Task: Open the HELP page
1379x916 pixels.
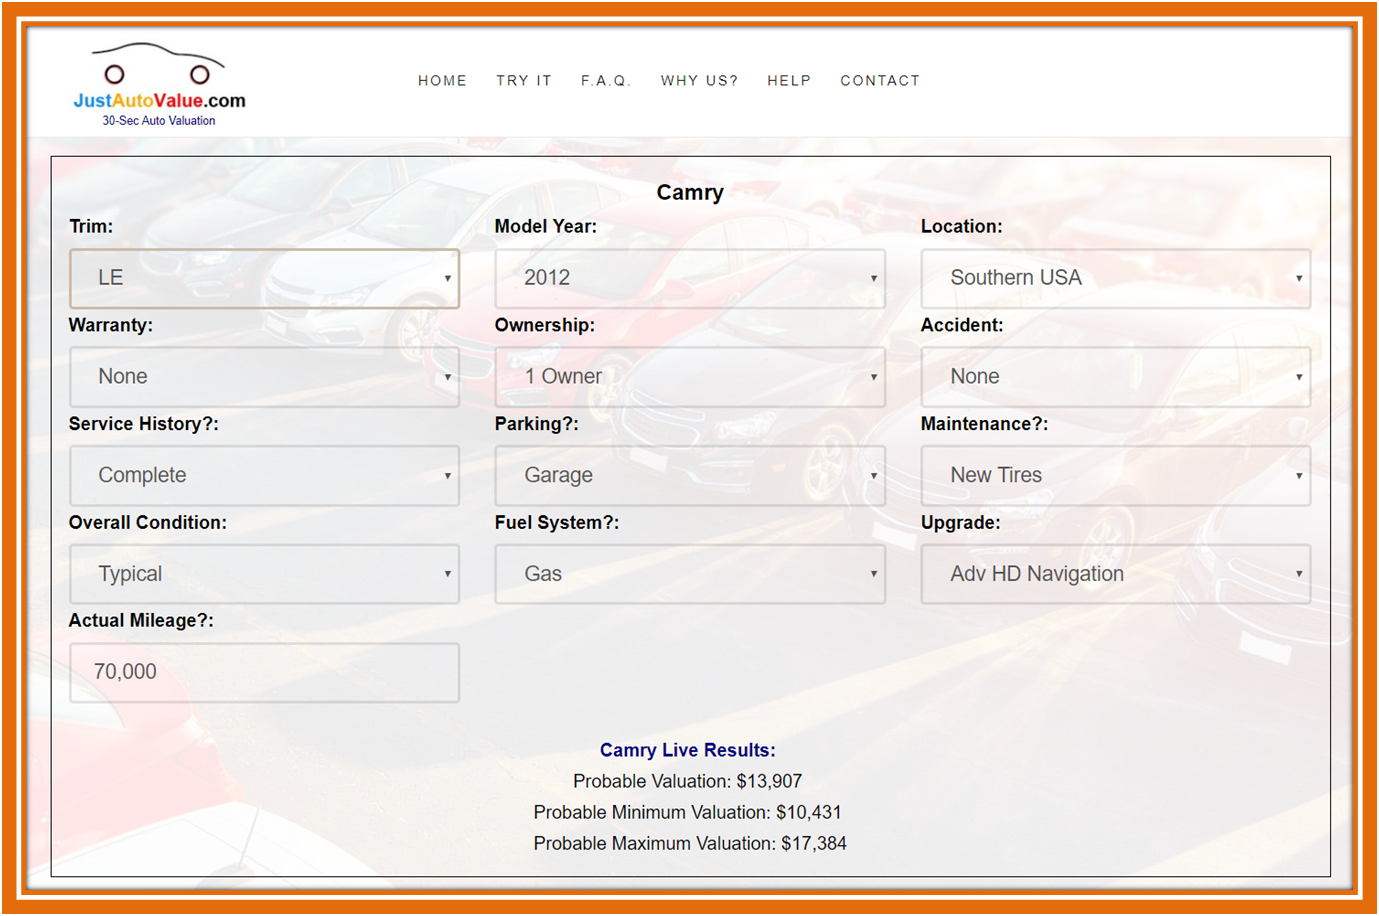Action: [x=789, y=80]
